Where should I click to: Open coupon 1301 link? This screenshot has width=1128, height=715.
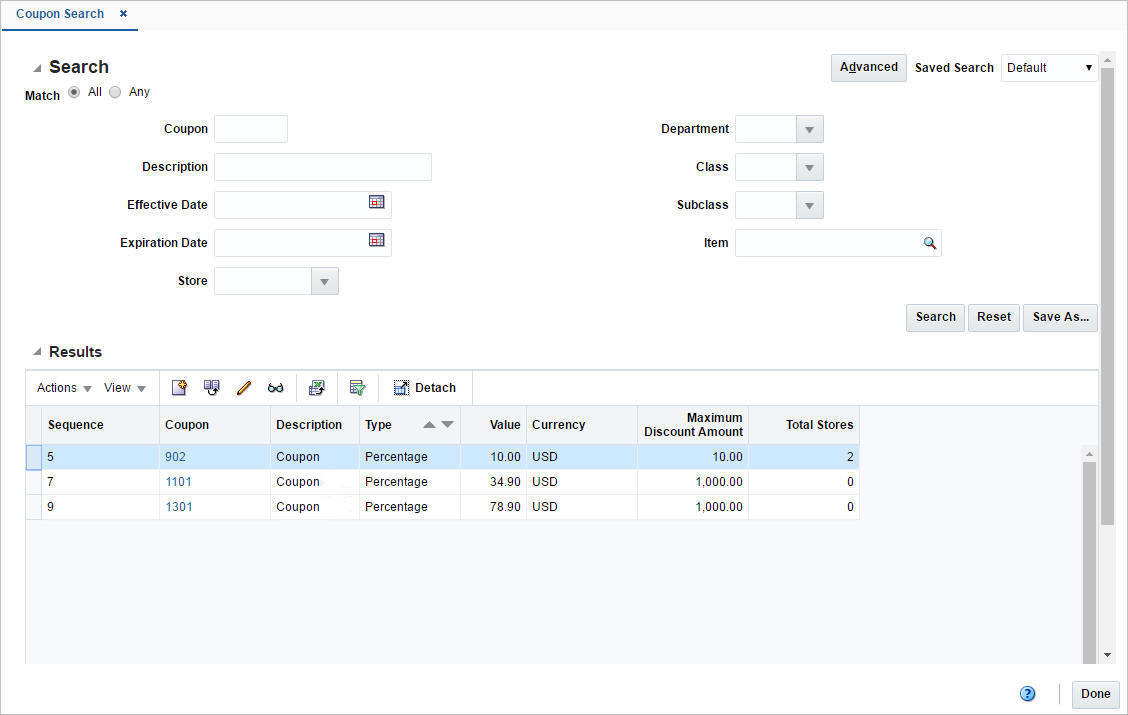179,507
